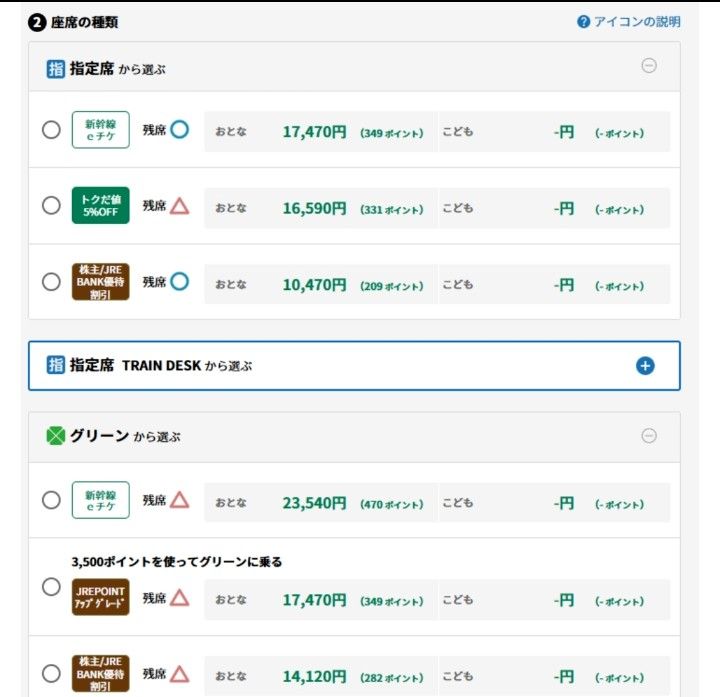Click the 16,590円 adult fare price

click(x=315, y=208)
